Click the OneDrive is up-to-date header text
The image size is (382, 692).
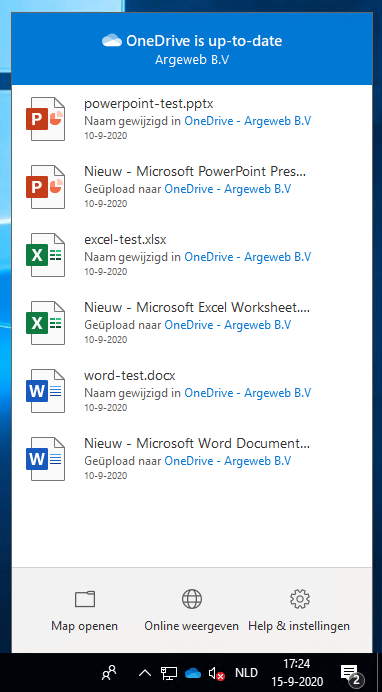(x=204, y=41)
